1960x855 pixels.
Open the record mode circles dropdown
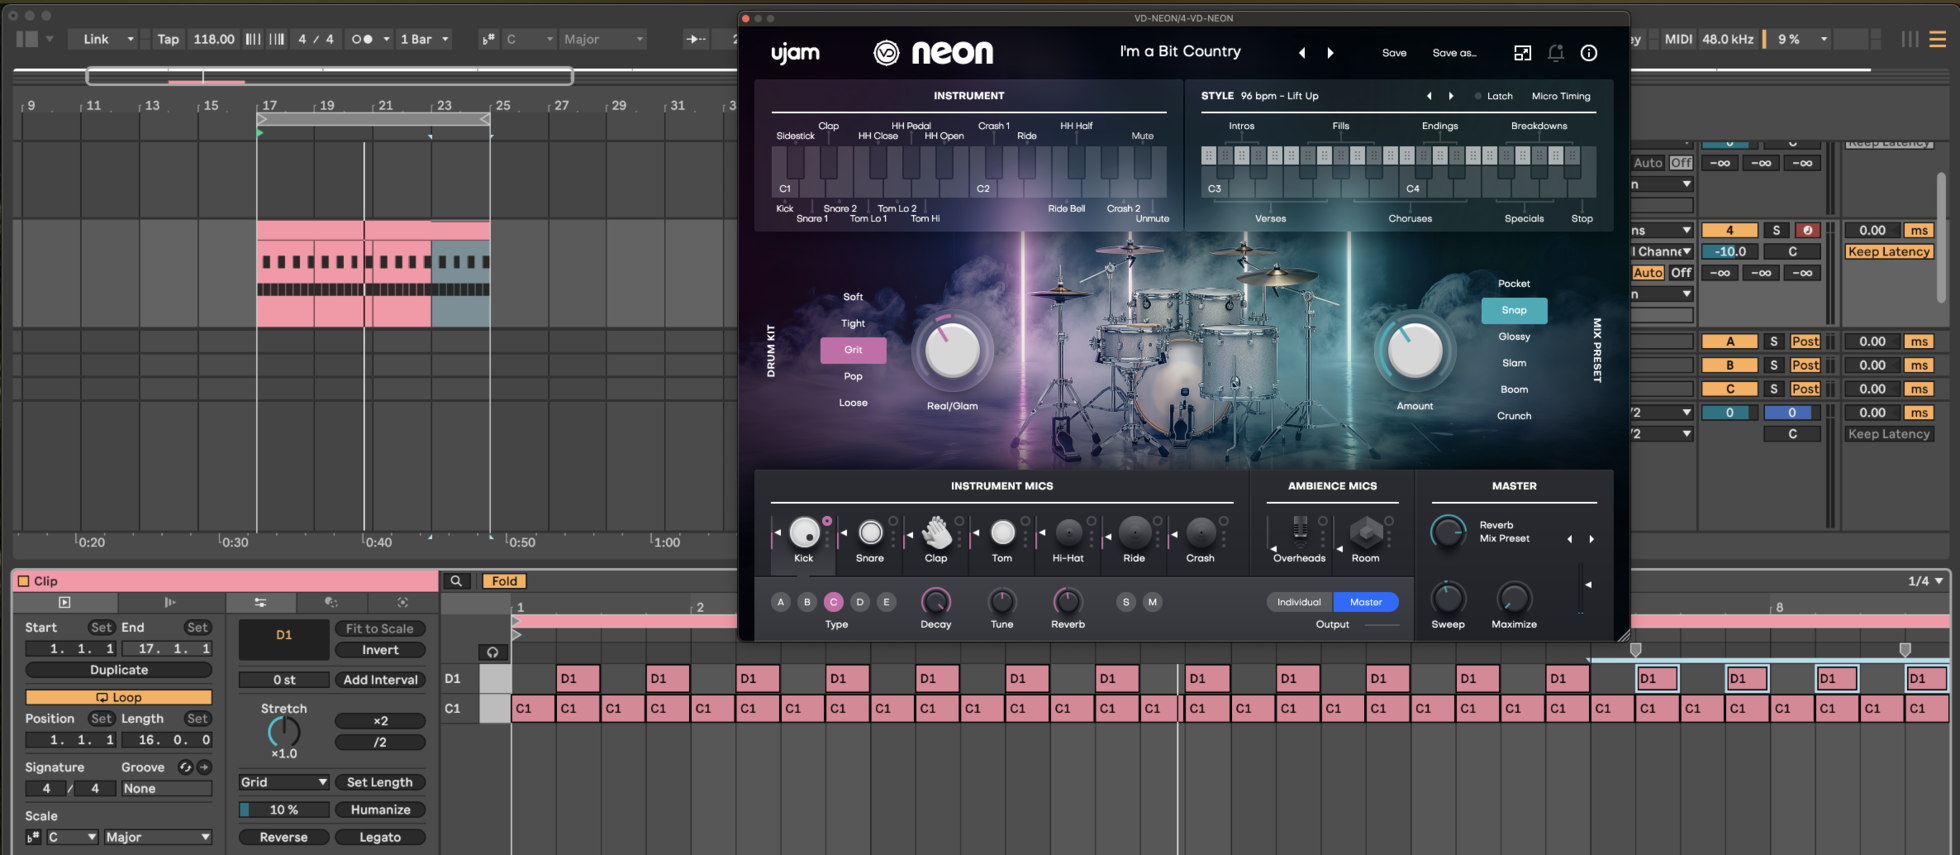370,39
